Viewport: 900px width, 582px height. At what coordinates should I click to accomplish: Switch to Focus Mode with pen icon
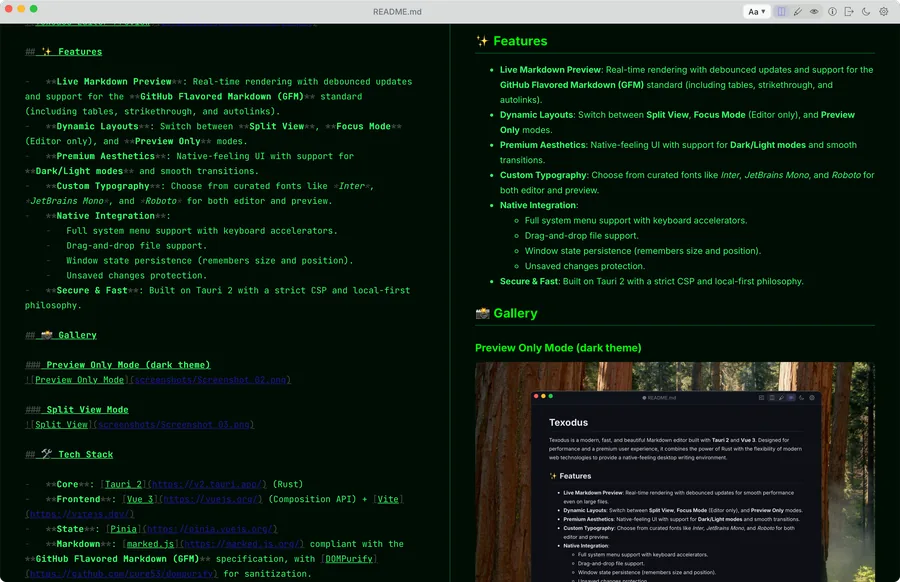(798, 11)
